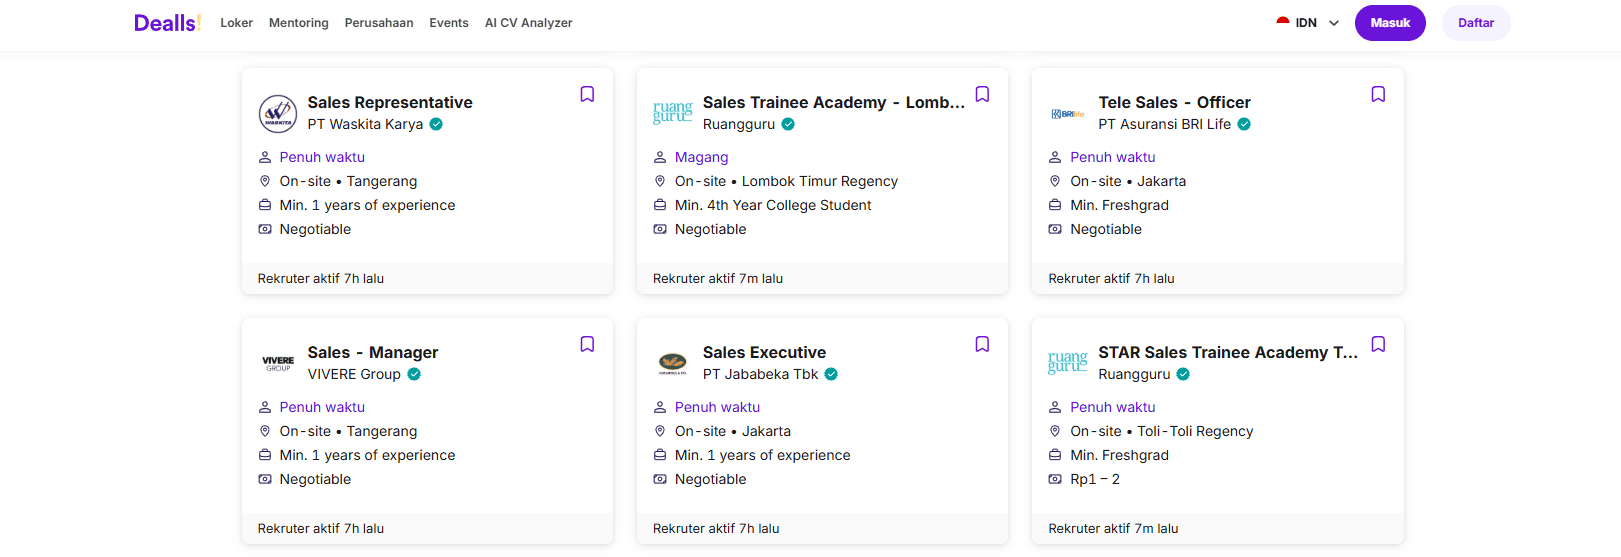Open the Events menu item
The image size is (1621, 557).
449,23
